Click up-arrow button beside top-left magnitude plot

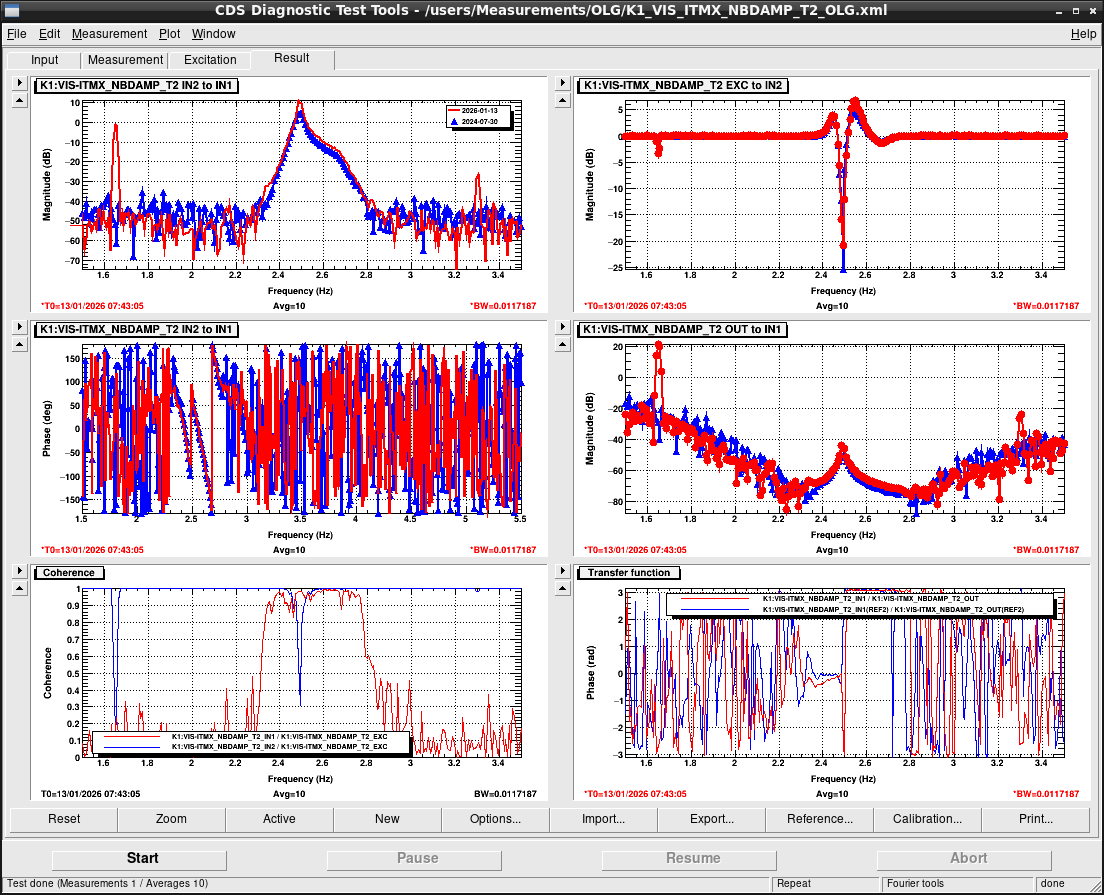19,101
